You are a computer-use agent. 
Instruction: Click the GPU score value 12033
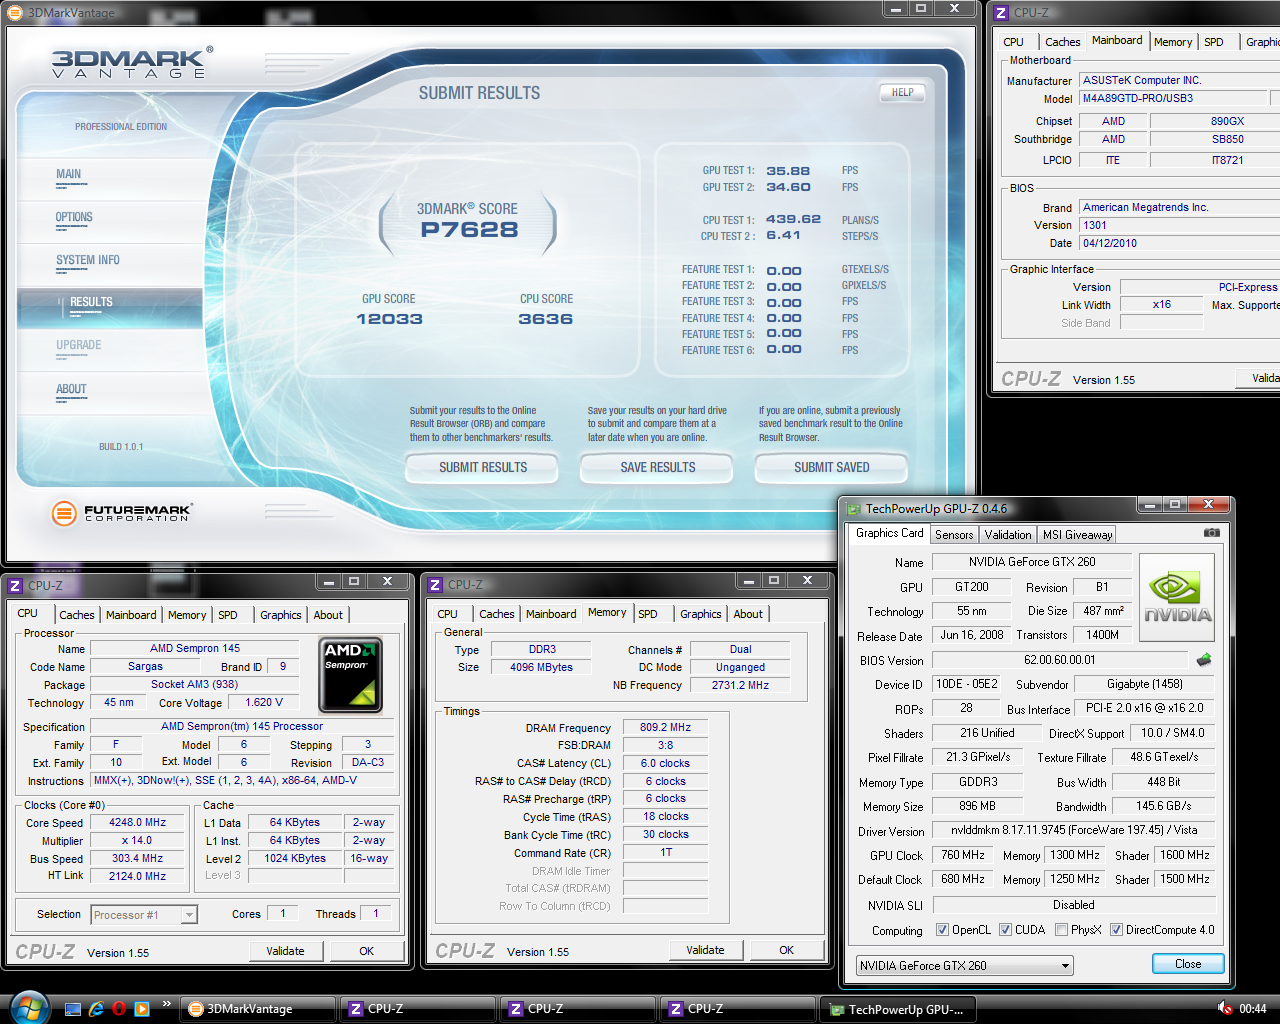[390, 319]
